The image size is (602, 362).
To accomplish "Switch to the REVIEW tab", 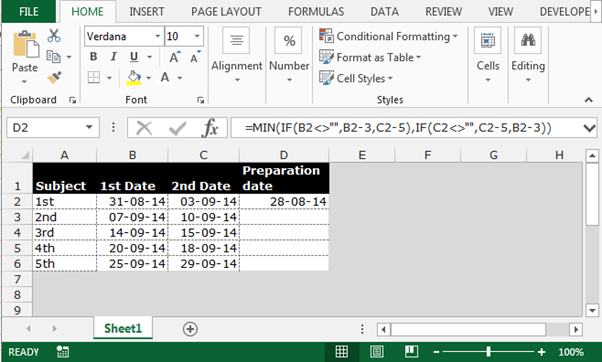I will [443, 12].
